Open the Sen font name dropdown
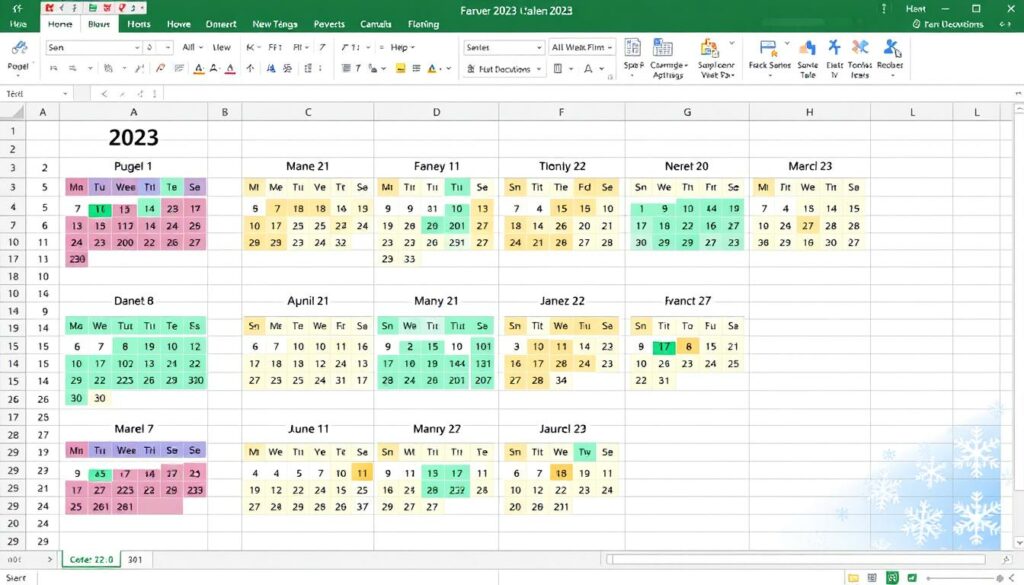The image size is (1024, 585). click(136, 48)
